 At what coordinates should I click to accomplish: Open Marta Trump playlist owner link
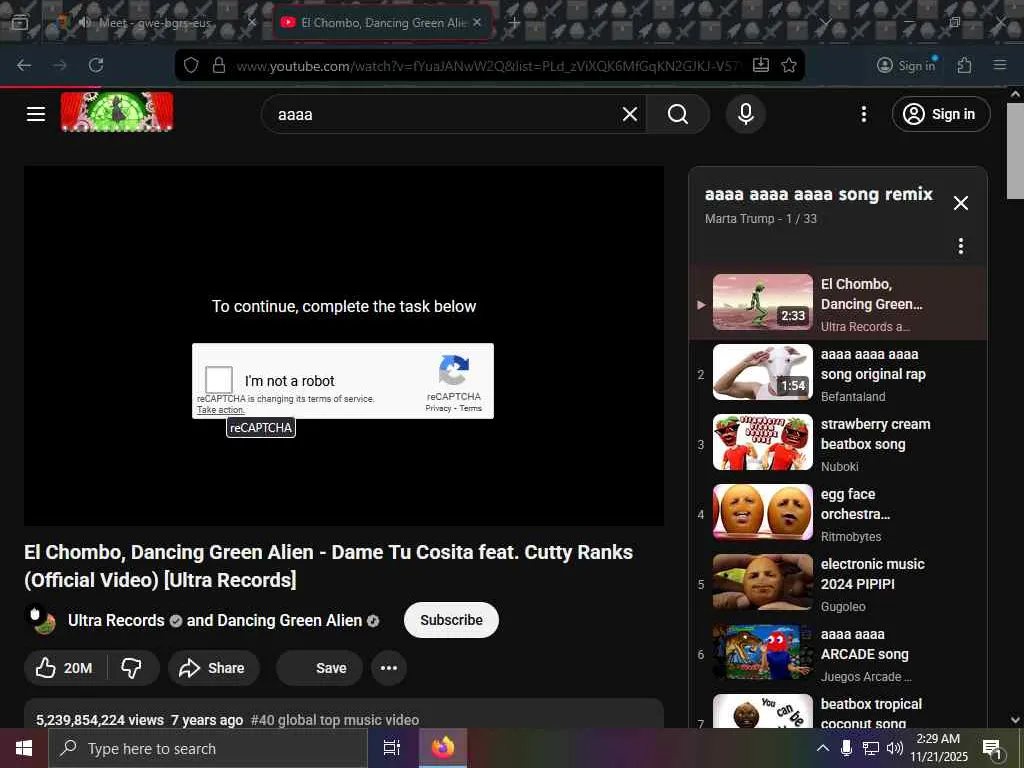[x=739, y=219]
